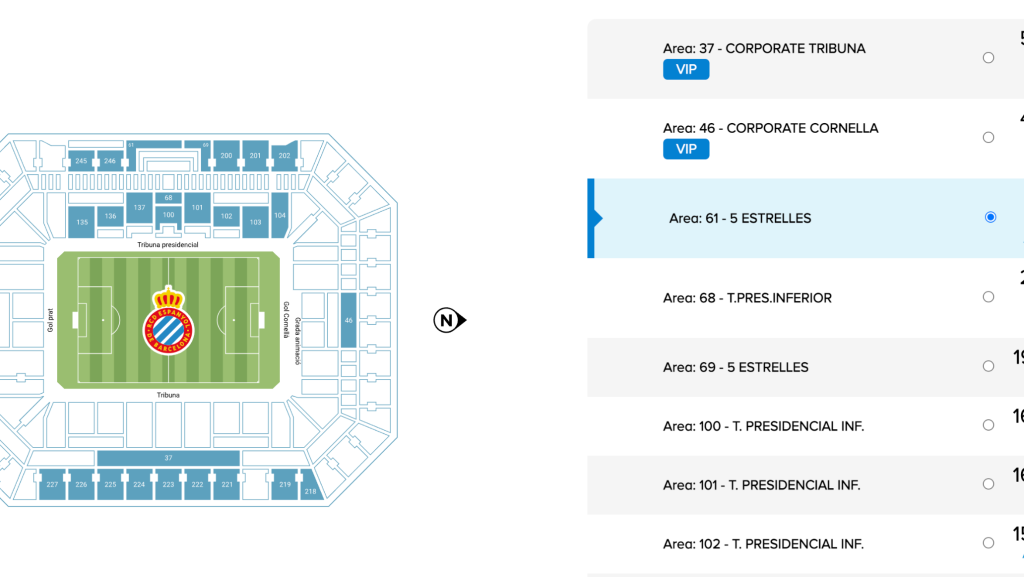Select Area 101 T. Presidencial Inf. radio button
Viewport: 1024px width, 577px height.
pos(988,484)
